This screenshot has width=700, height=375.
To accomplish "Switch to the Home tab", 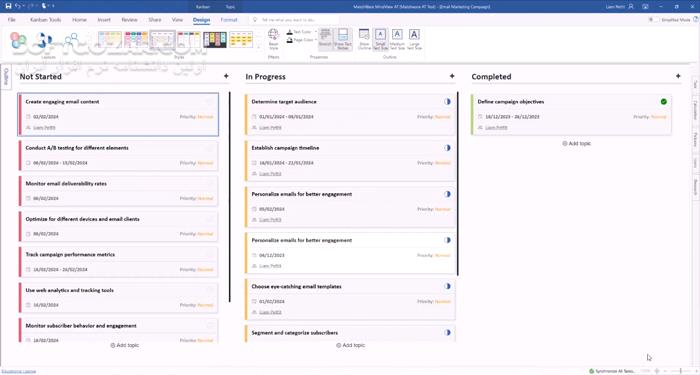I will (79, 20).
